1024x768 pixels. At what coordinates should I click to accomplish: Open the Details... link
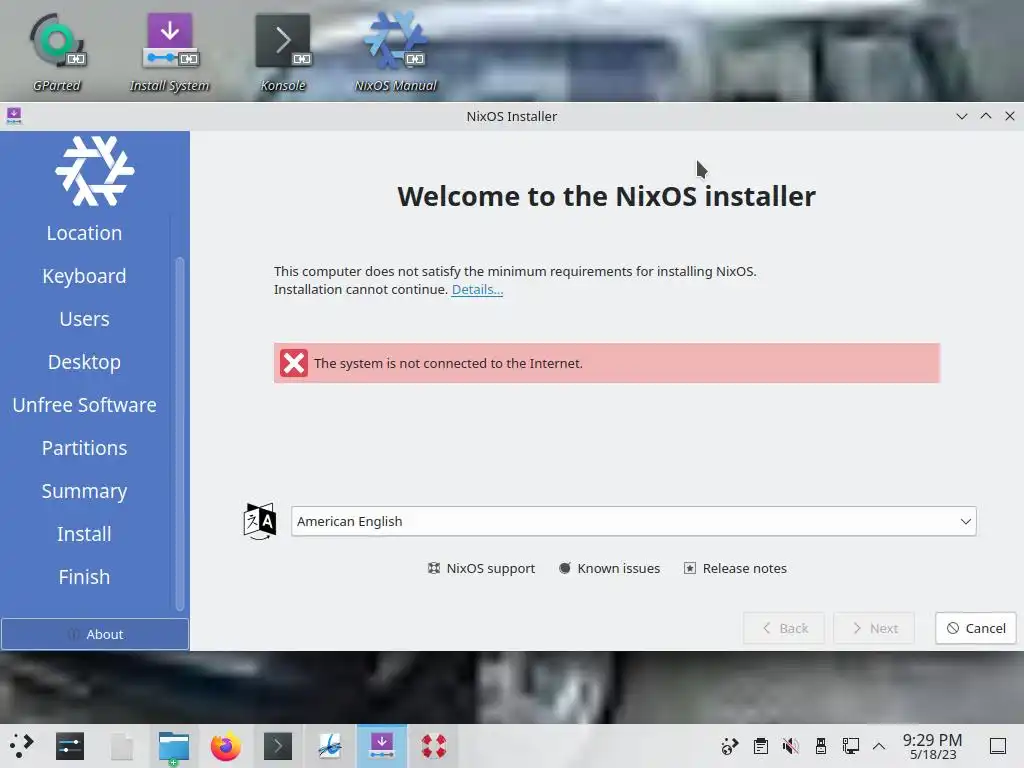(x=477, y=289)
